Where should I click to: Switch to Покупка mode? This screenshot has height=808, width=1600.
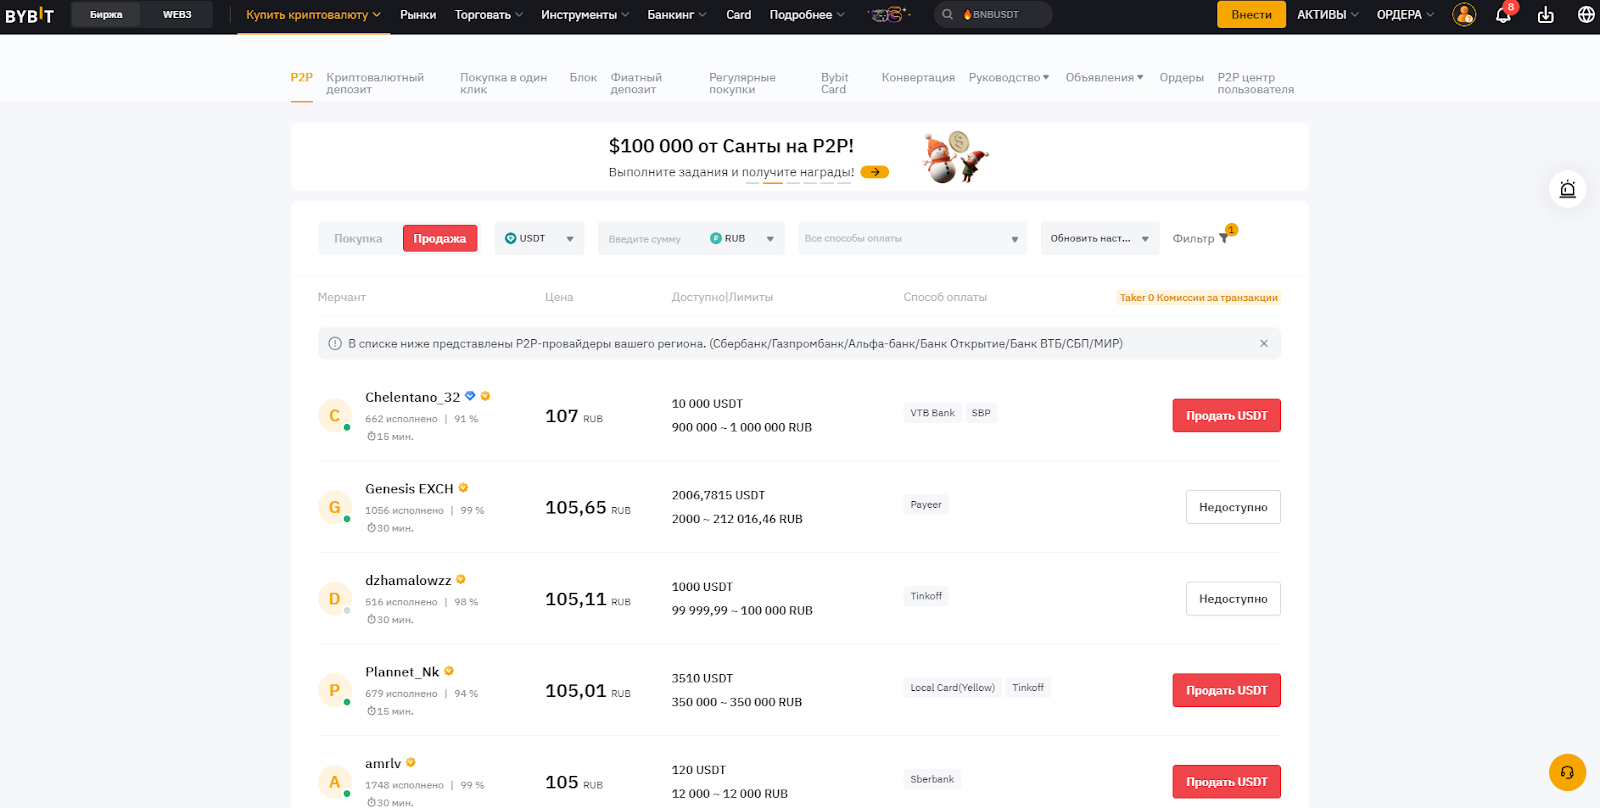(x=358, y=238)
